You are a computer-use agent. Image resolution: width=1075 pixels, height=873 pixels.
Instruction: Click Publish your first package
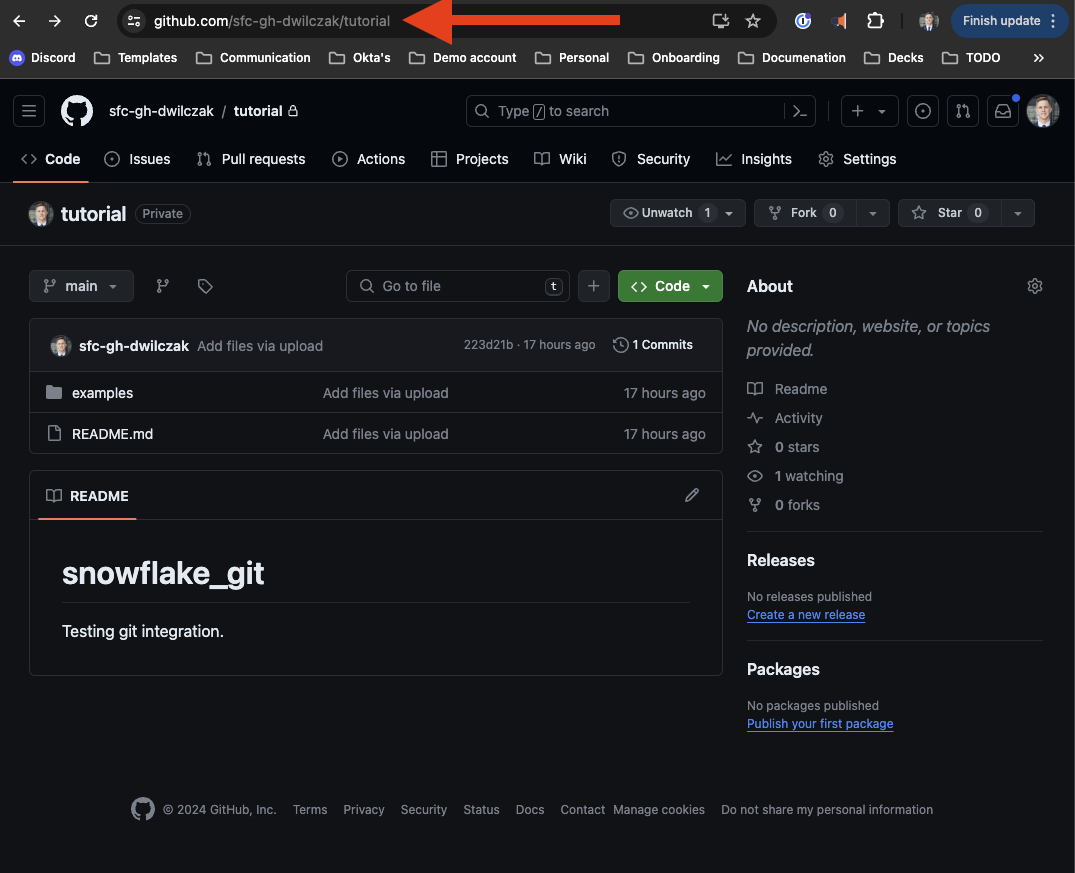[820, 724]
